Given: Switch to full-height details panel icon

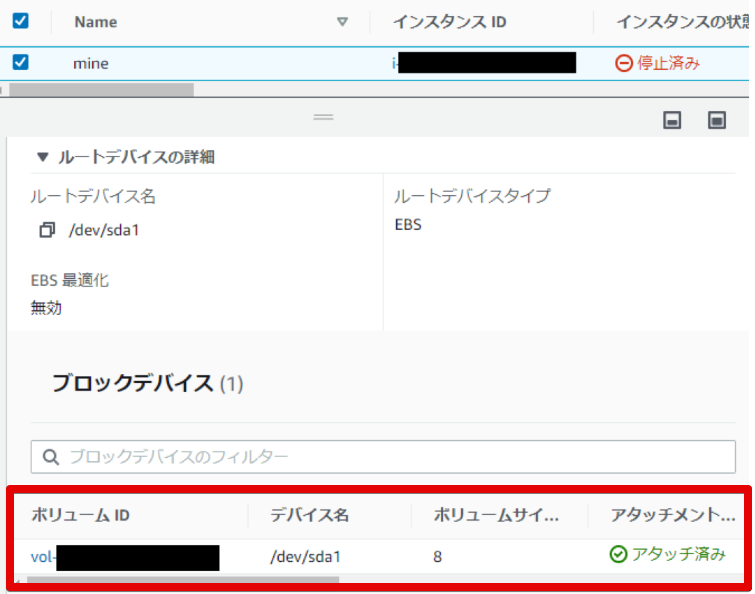Looking at the screenshot, I should point(716,120).
